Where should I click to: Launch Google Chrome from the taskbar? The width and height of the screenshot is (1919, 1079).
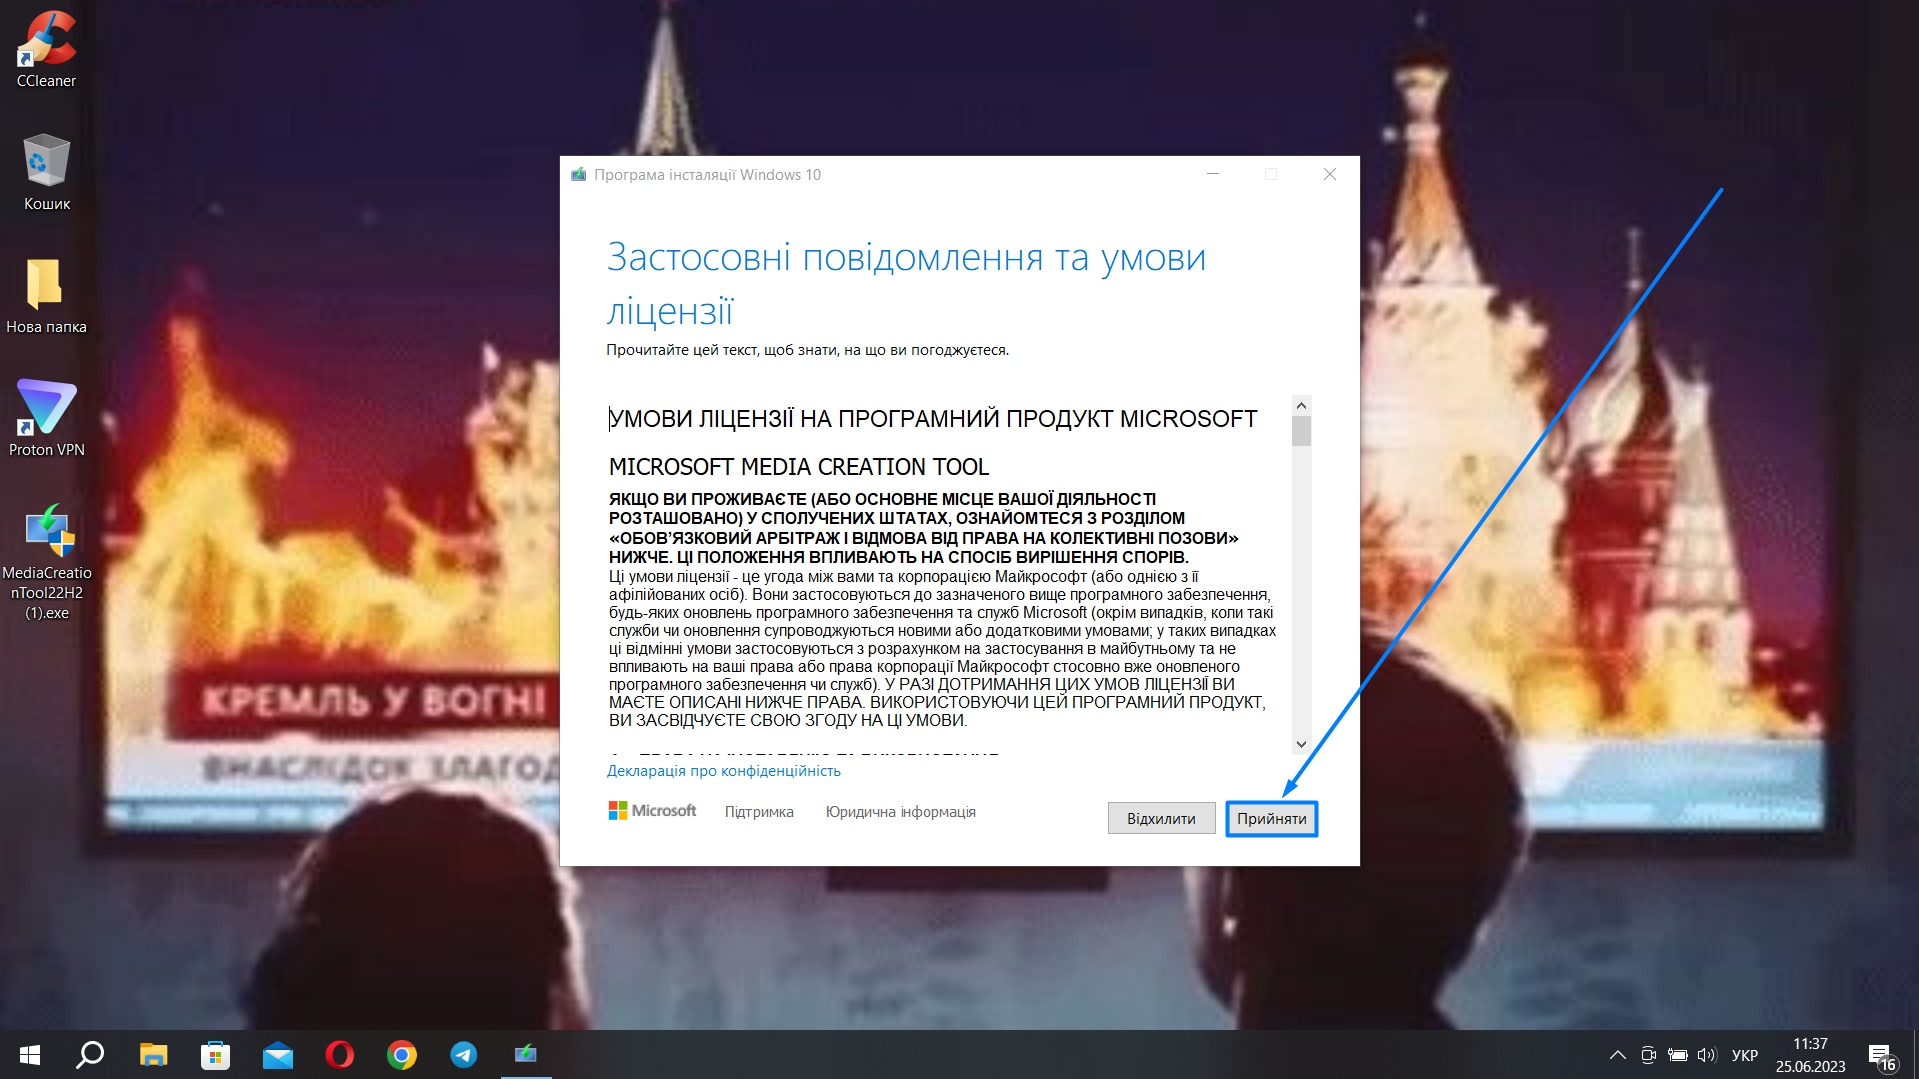pyautogui.click(x=401, y=1055)
